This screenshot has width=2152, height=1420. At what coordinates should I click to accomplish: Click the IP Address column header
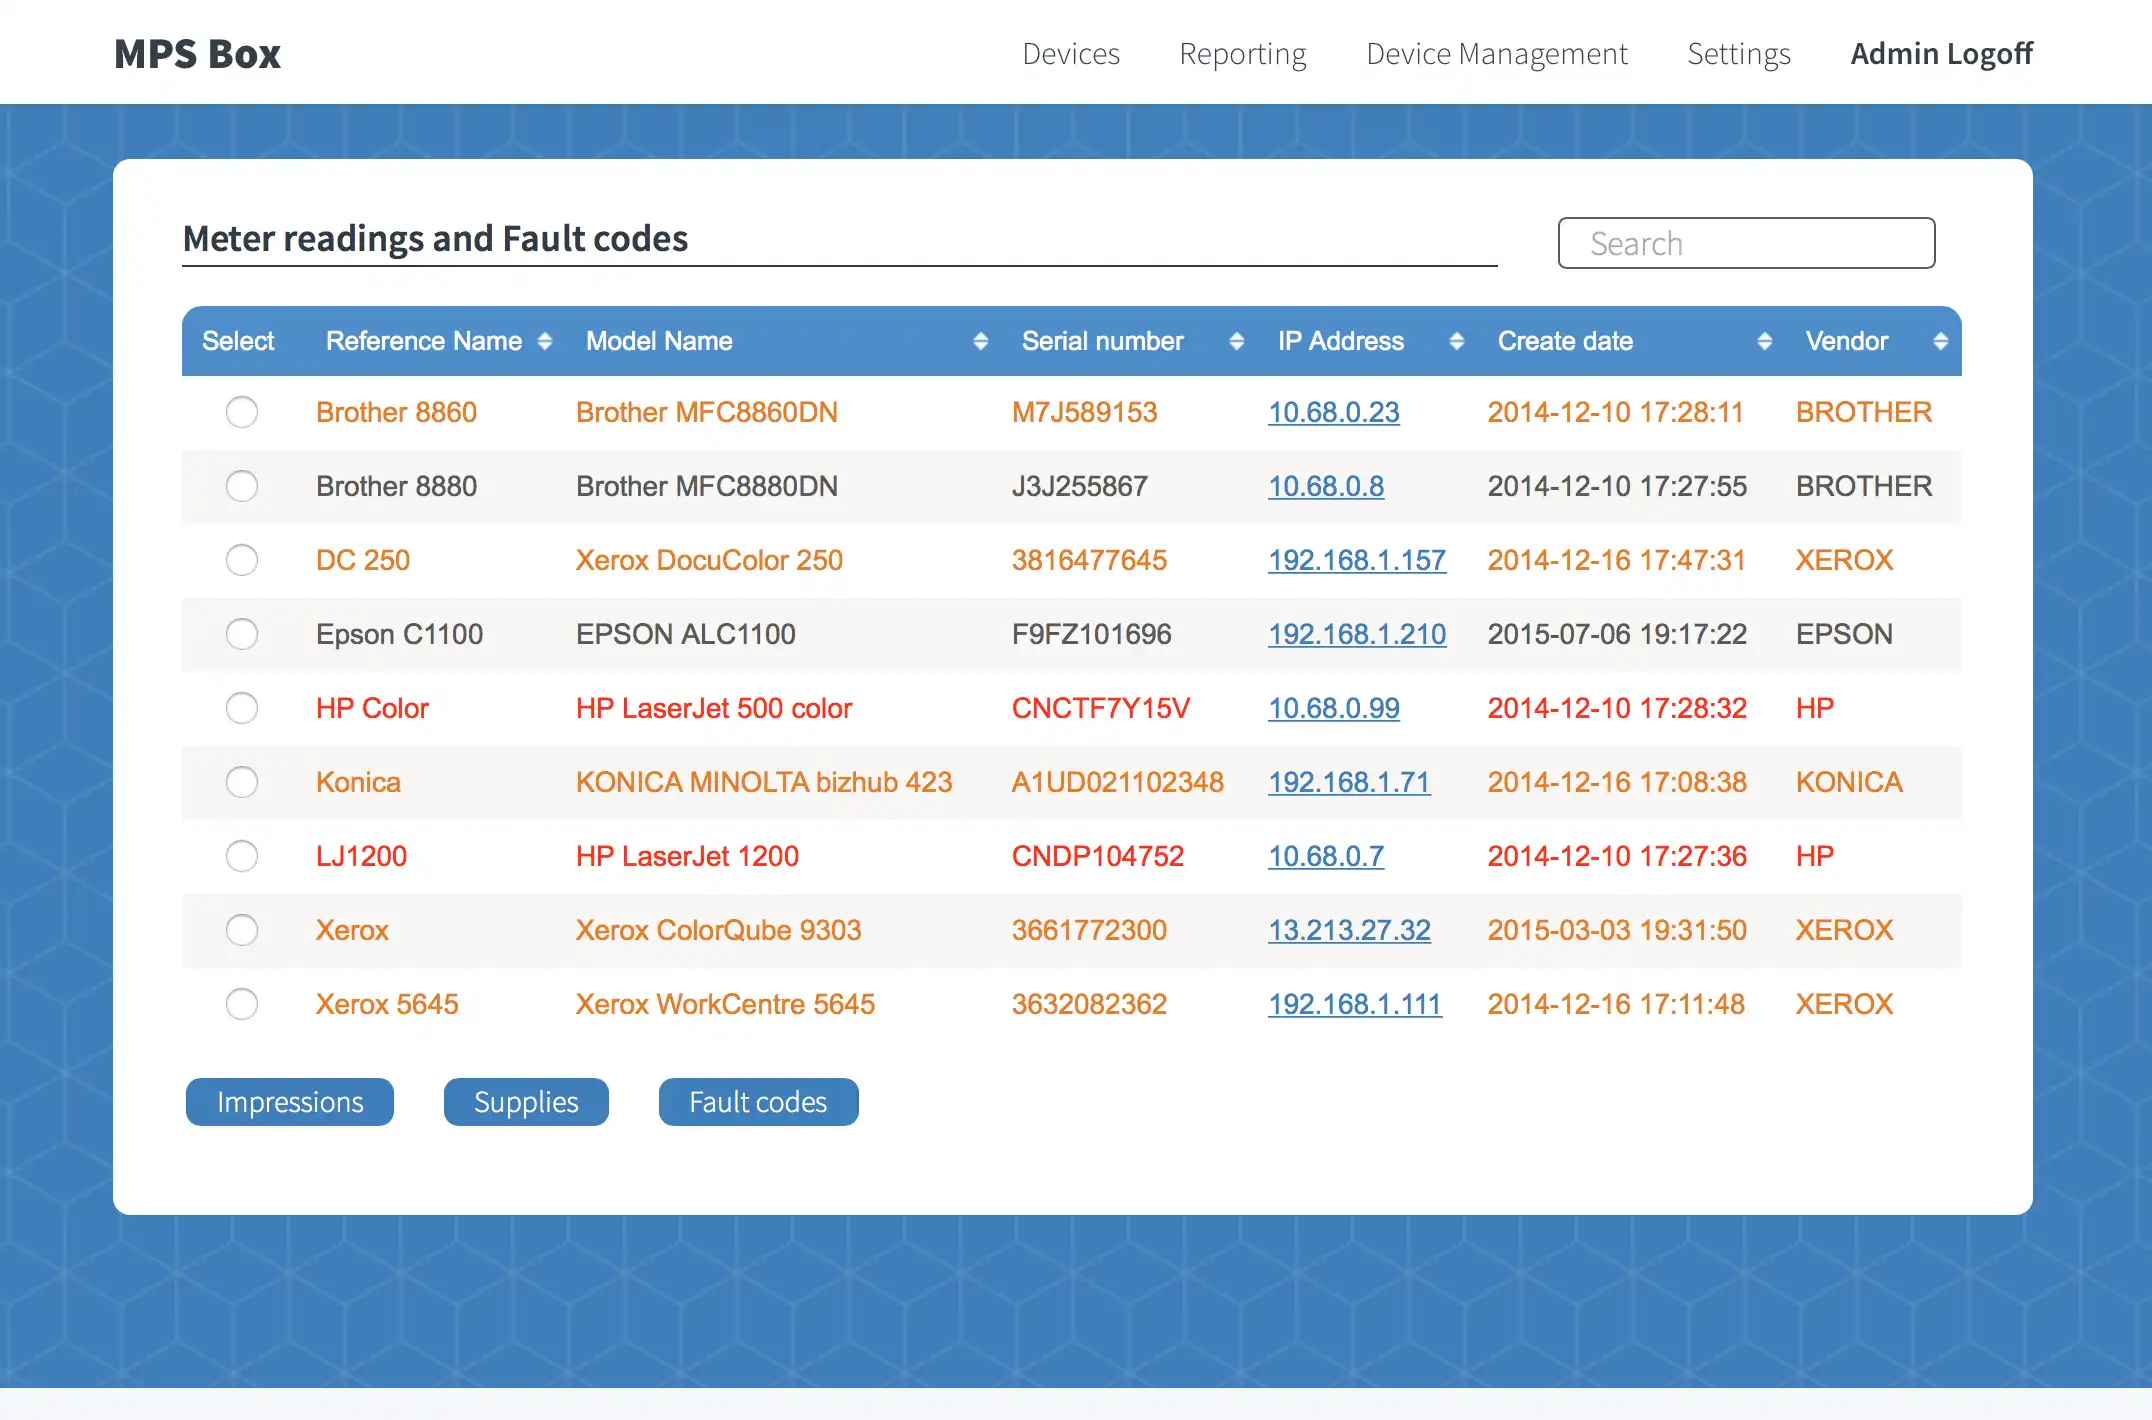(x=1340, y=342)
